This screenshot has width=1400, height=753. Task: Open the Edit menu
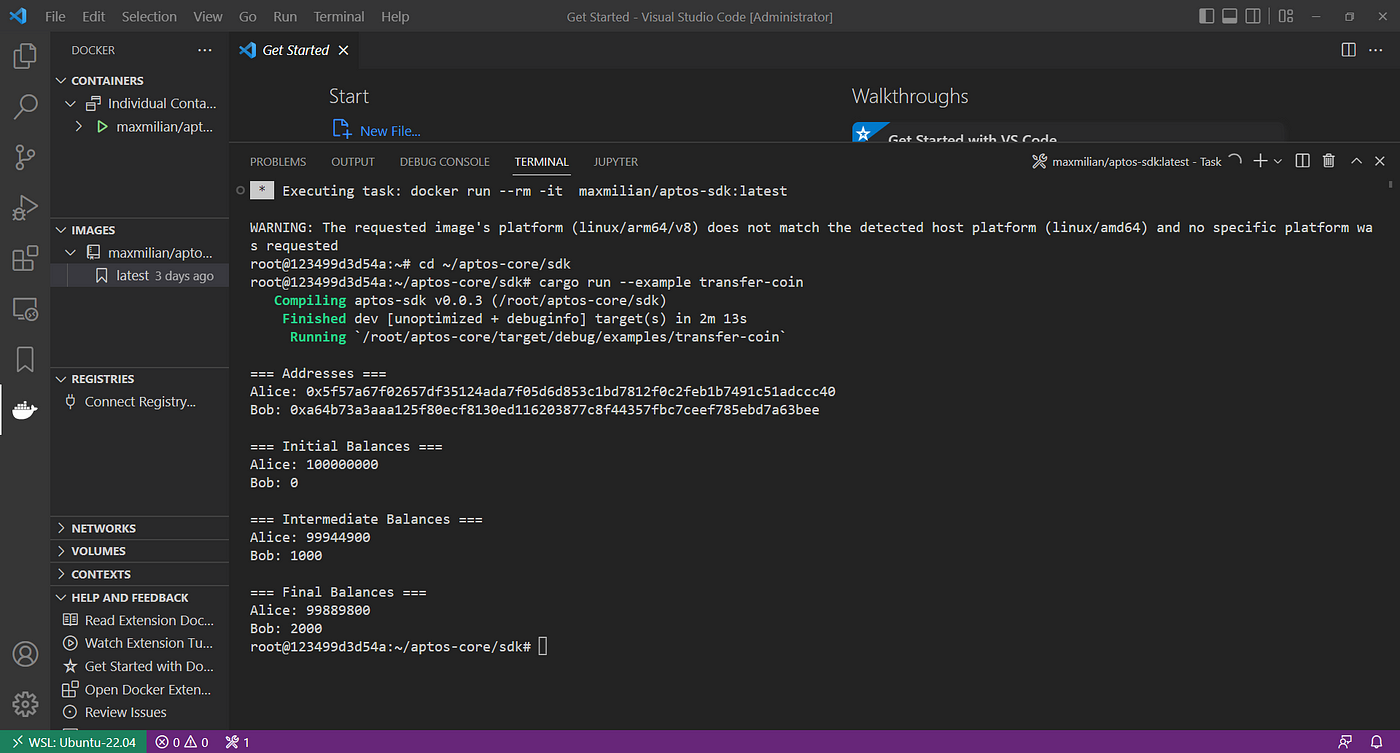94,17
